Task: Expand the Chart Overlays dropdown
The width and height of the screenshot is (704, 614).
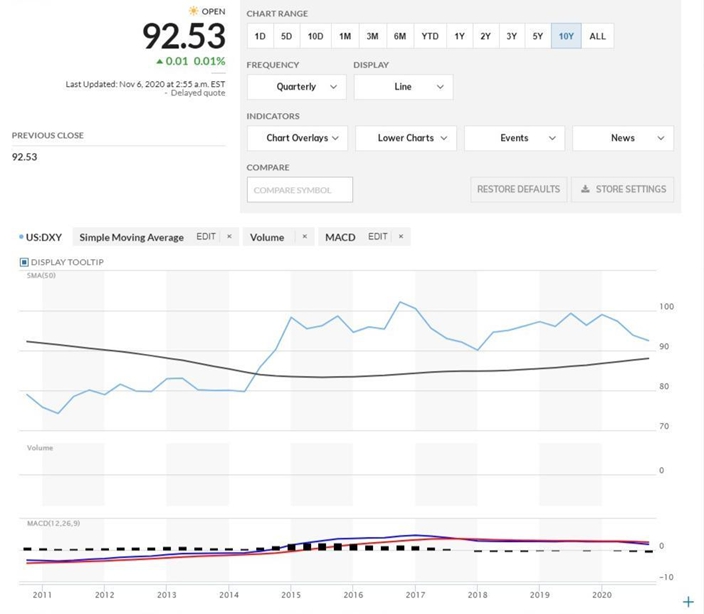Action: 299,138
